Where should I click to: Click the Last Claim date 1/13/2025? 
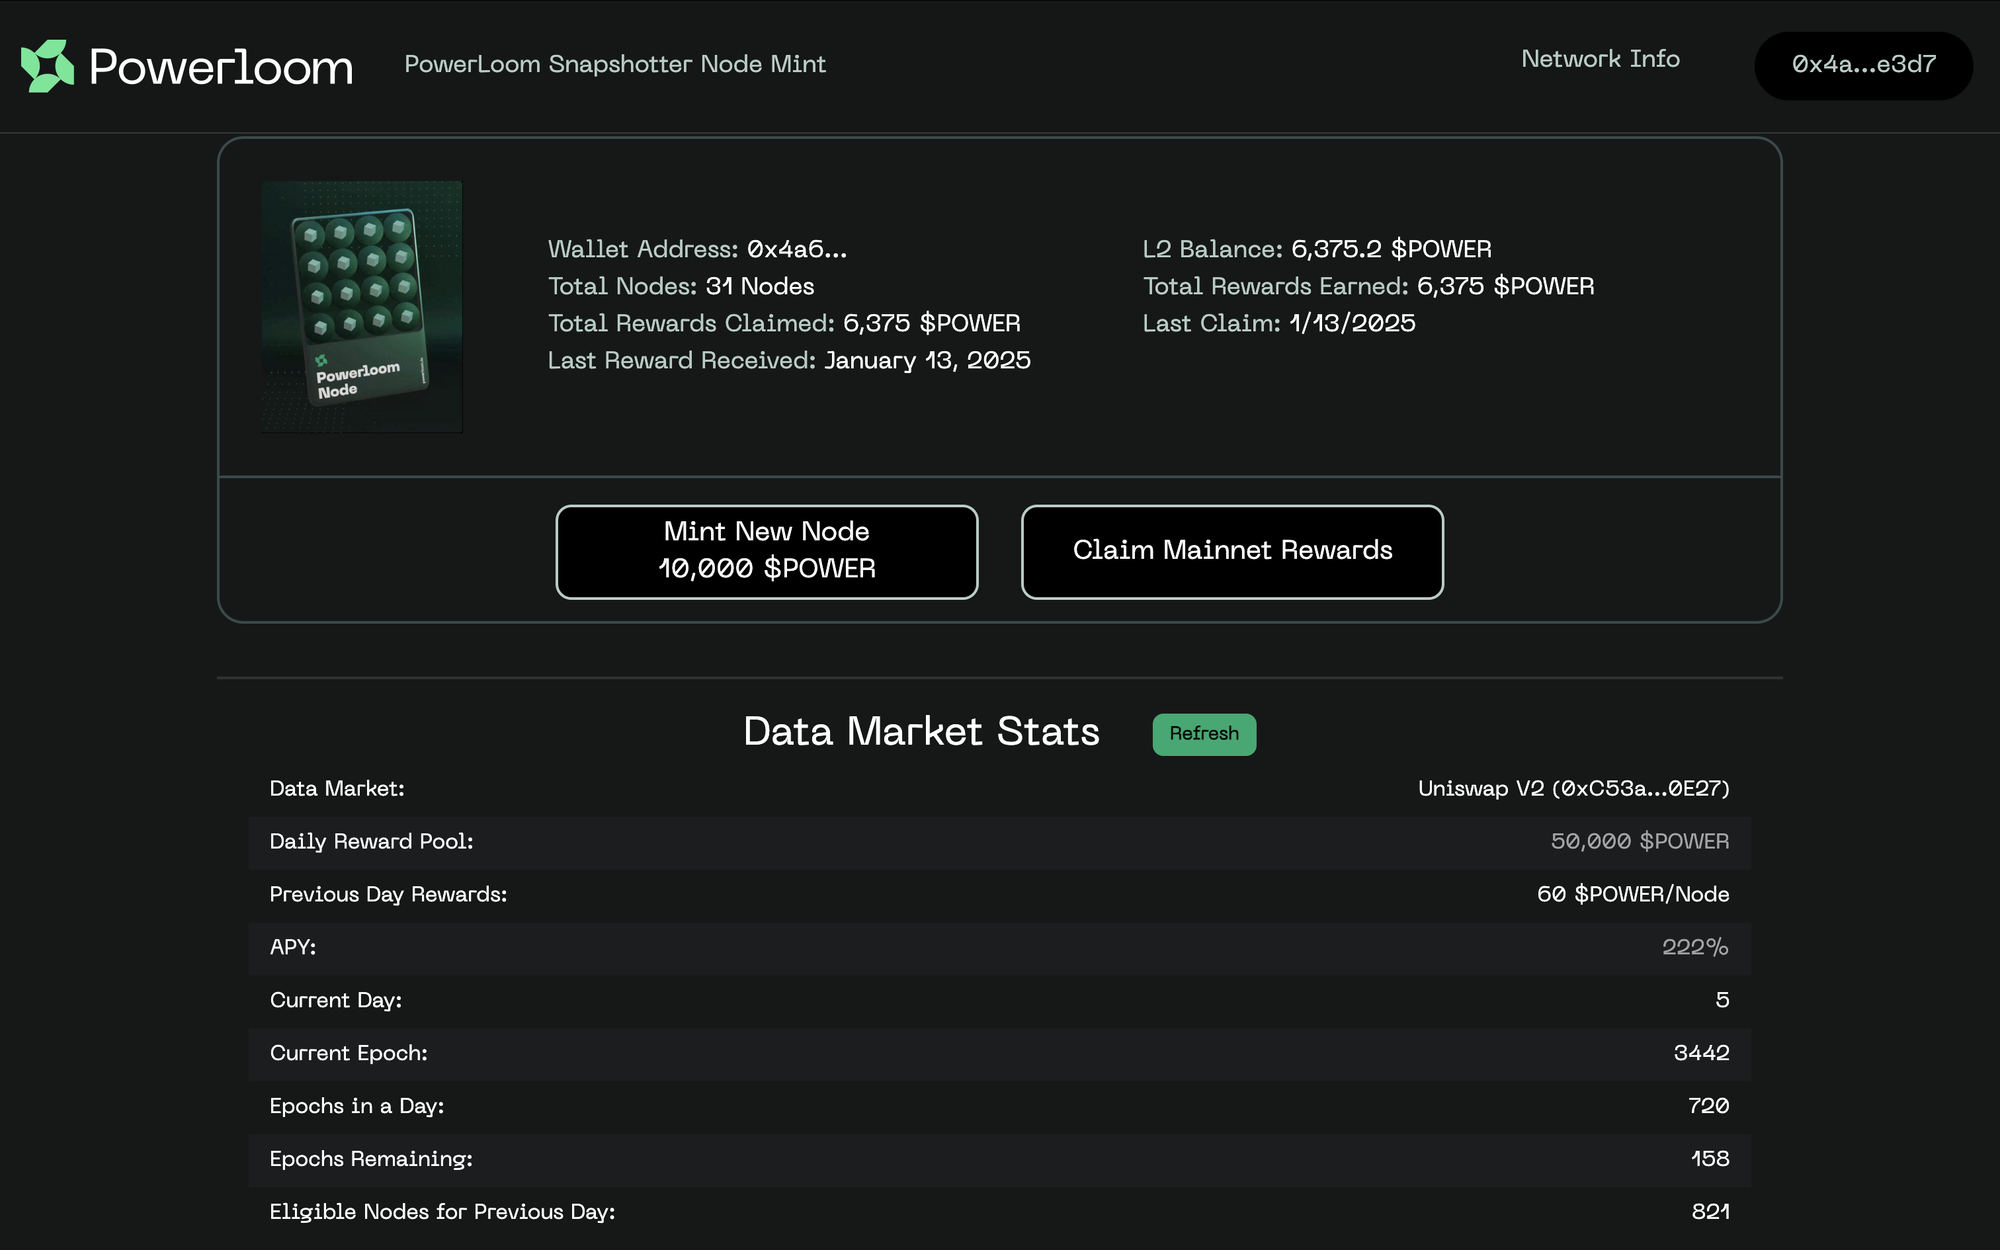pos(1352,323)
